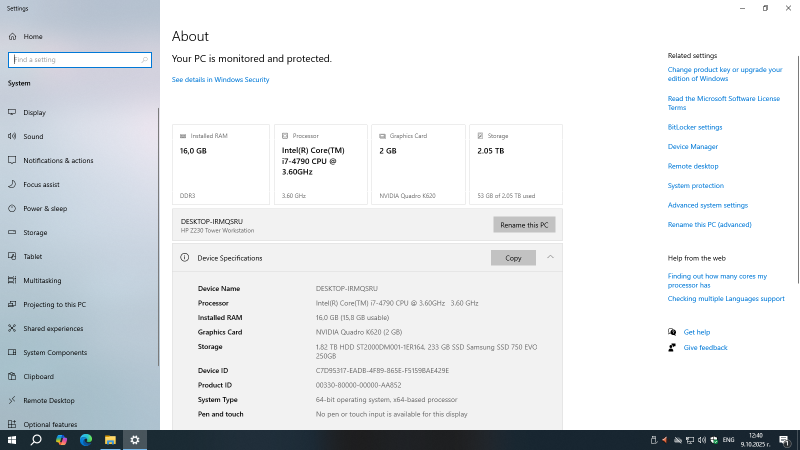Click the Home icon in the sidebar

[x=12, y=37]
